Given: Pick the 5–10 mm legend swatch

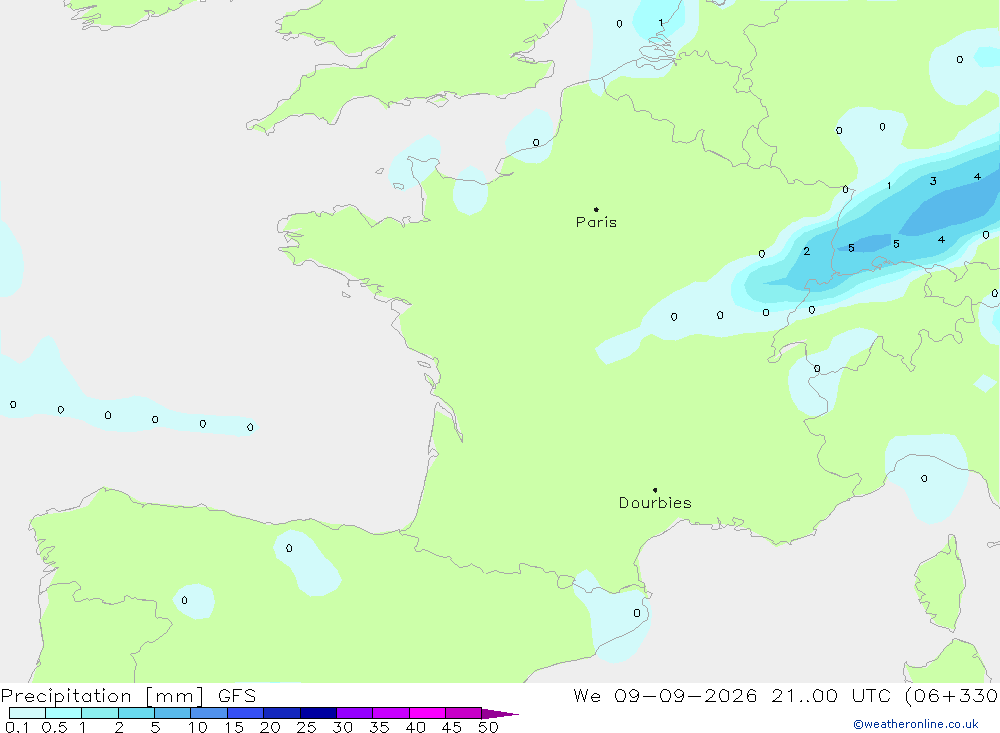Looking at the screenshot, I should [x=173, y=713].
